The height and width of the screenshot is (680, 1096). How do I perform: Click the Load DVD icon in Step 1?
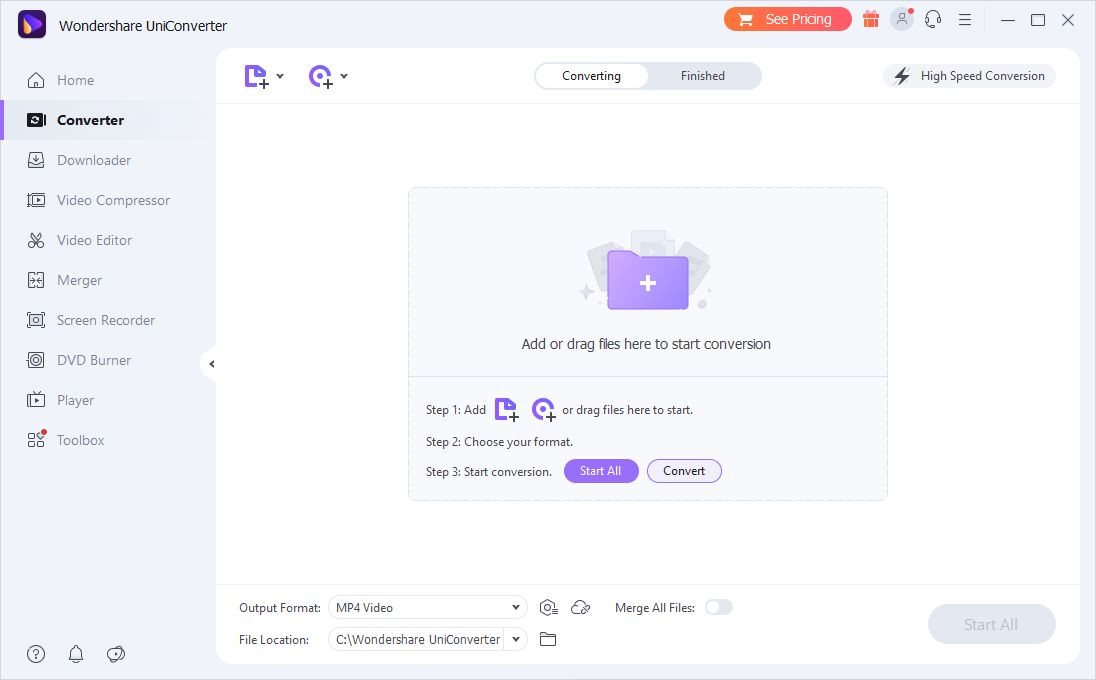click(x=543, y=410)
